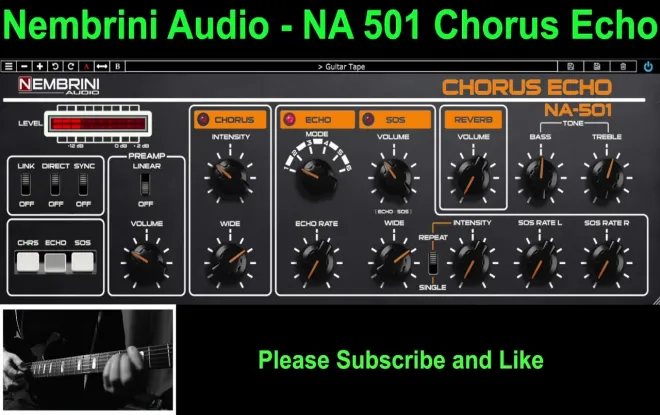
Task: Click the SOS RATE L knob
Action: 540,263
